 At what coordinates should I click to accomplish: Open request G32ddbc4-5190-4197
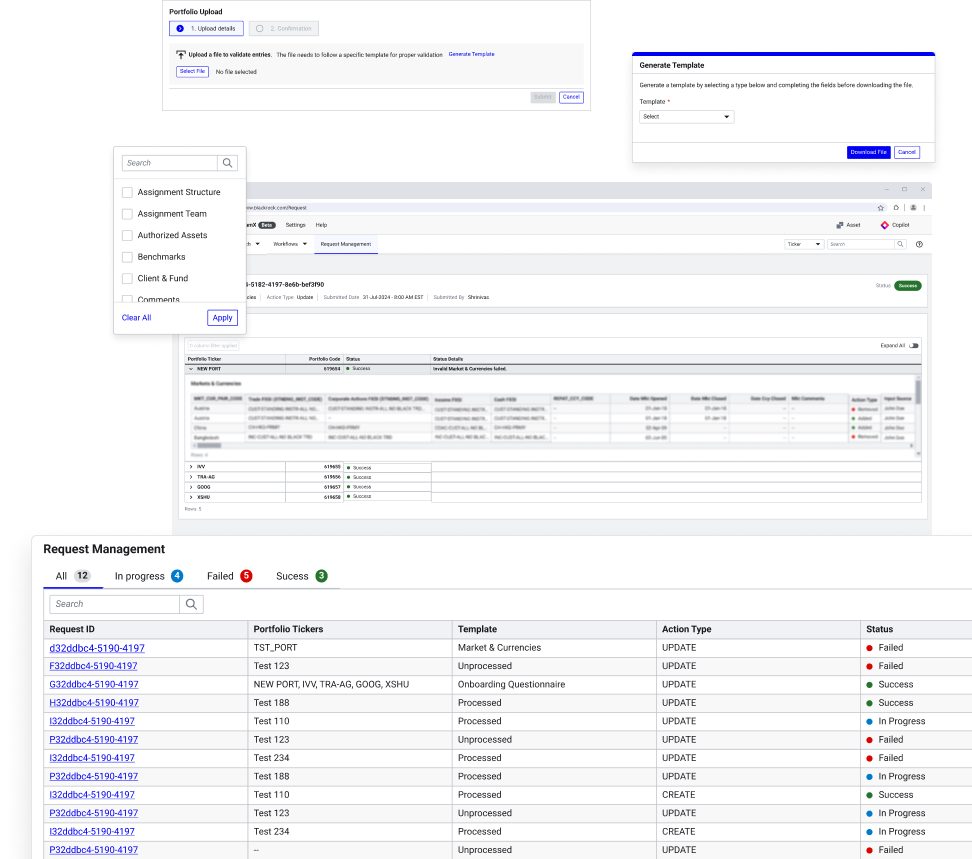click(x=94, y=684)
